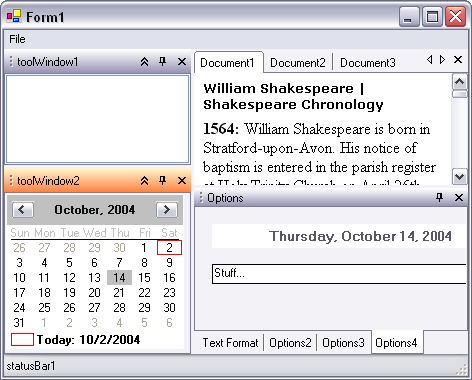The height and width of the screenshot is (380, 472).
Task: Open the File menu
Action: pos(17,39)
